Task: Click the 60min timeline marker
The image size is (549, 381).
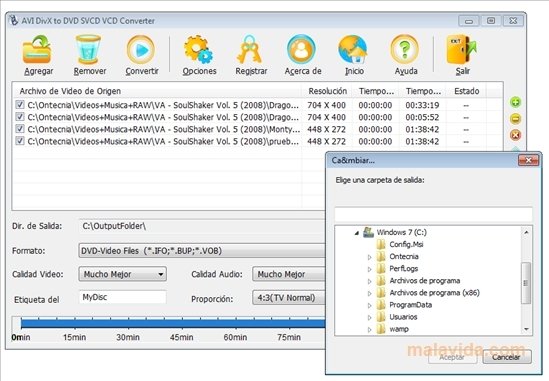Action: point(235,337)
